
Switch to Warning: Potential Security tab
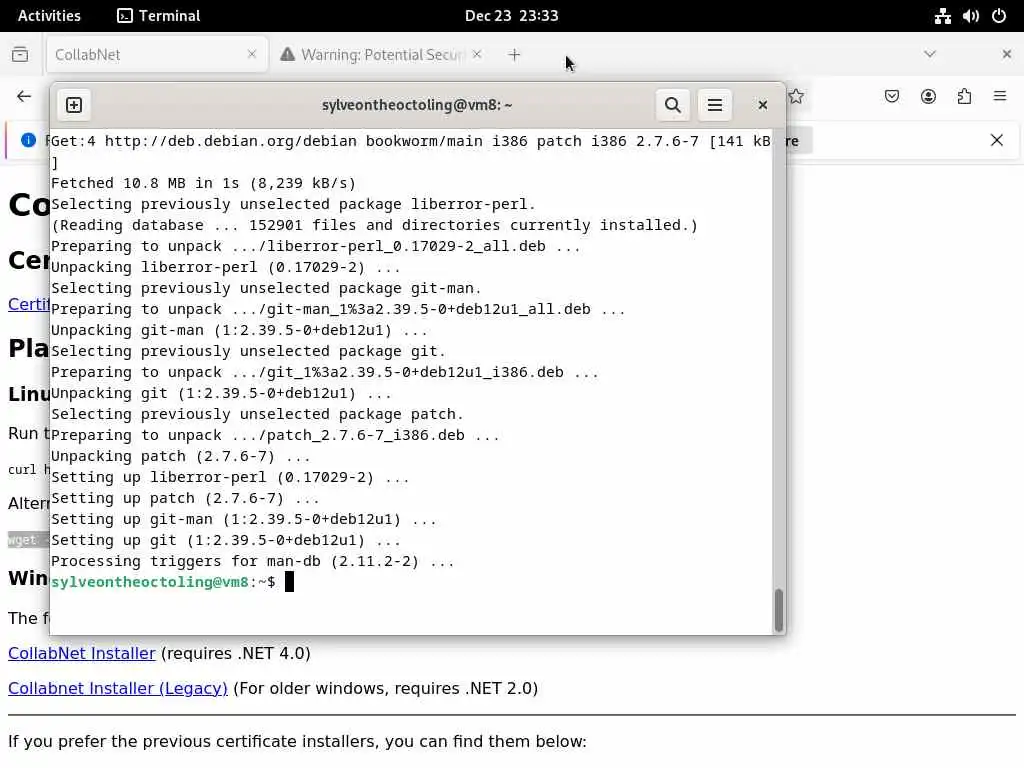click(381, 54)
